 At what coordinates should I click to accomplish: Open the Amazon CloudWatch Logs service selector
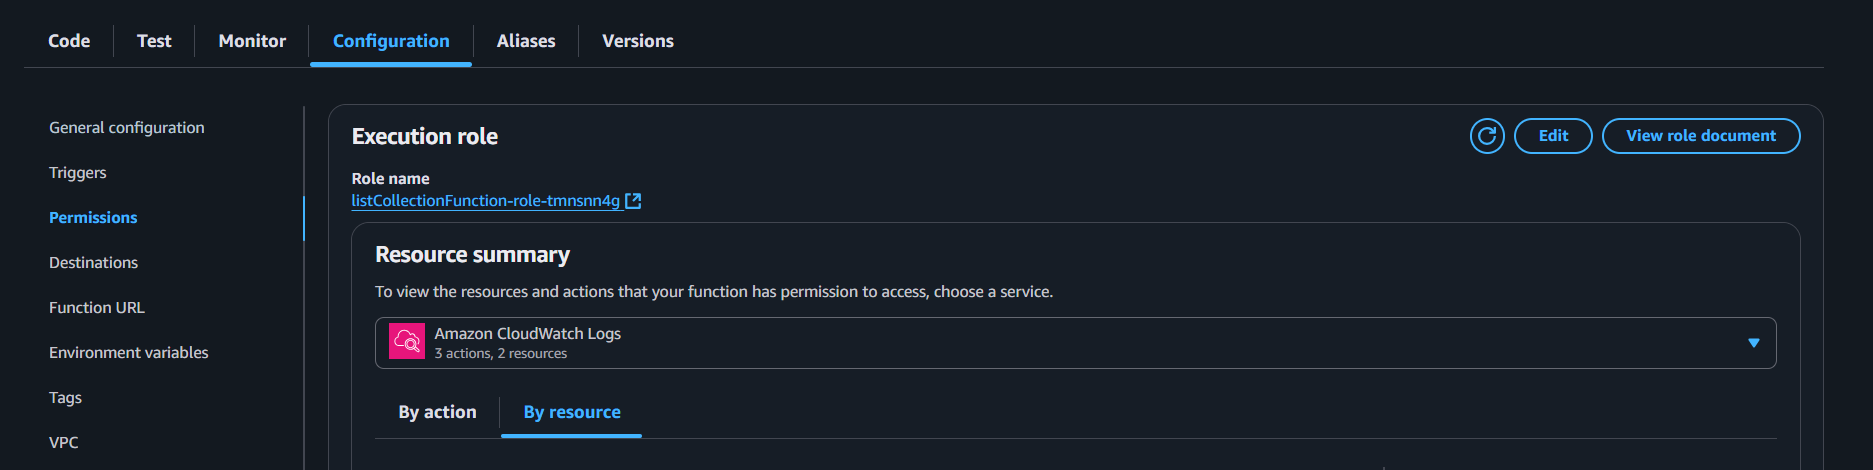coord(1075,343)
